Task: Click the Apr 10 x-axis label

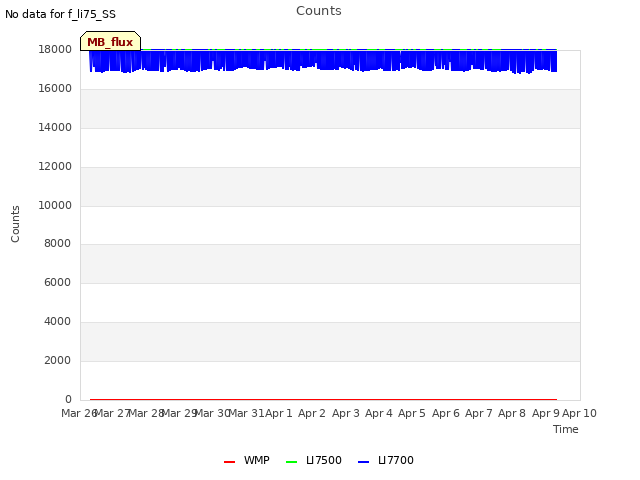Action: coord(580,413)
